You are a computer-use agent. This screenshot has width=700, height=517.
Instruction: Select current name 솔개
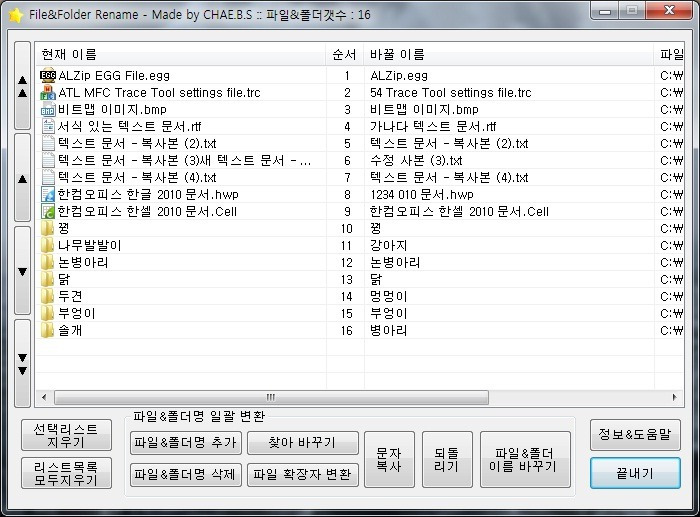tap(70, 330)
